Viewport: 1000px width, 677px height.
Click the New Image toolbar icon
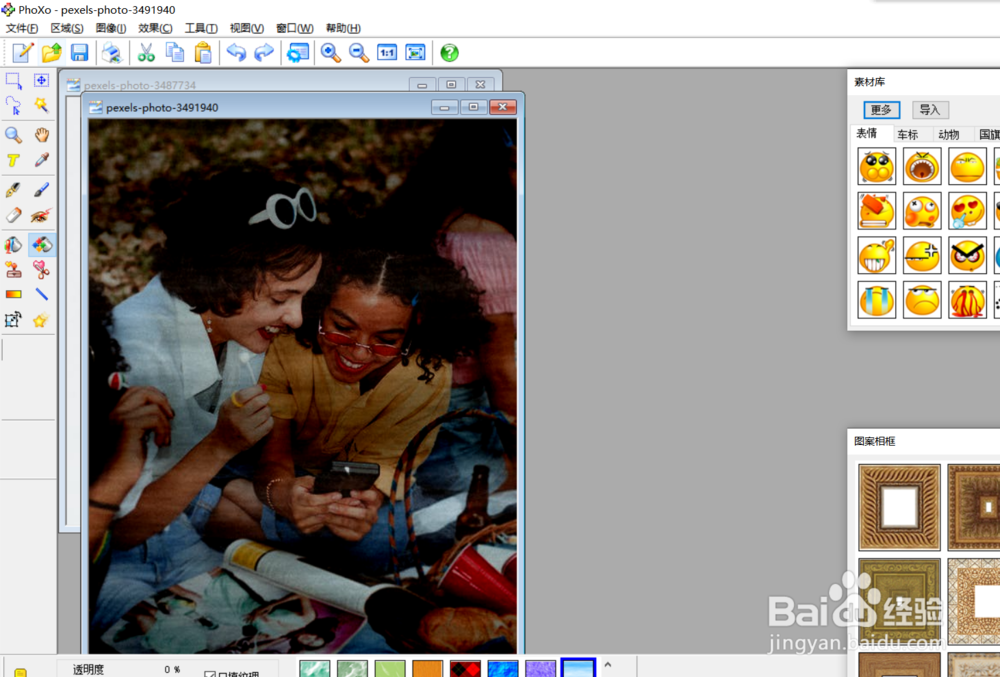(x=24, y=52)
